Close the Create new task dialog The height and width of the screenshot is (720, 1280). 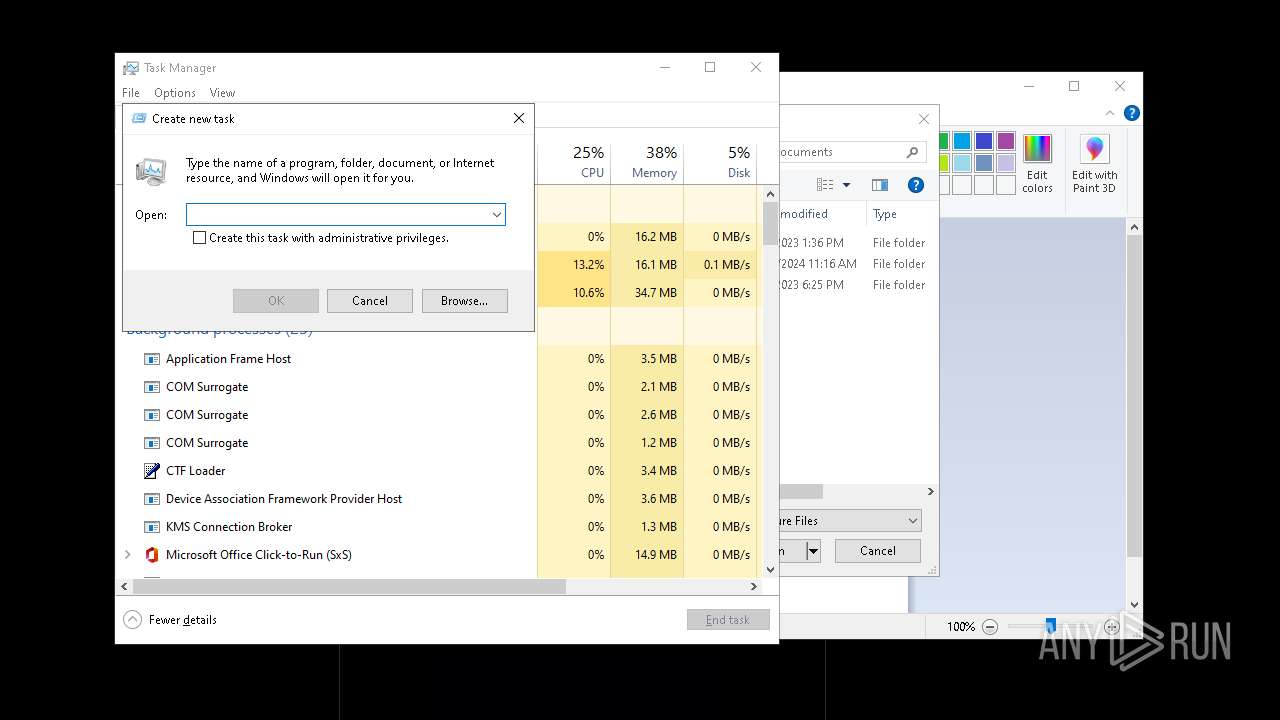click(519, 118)
